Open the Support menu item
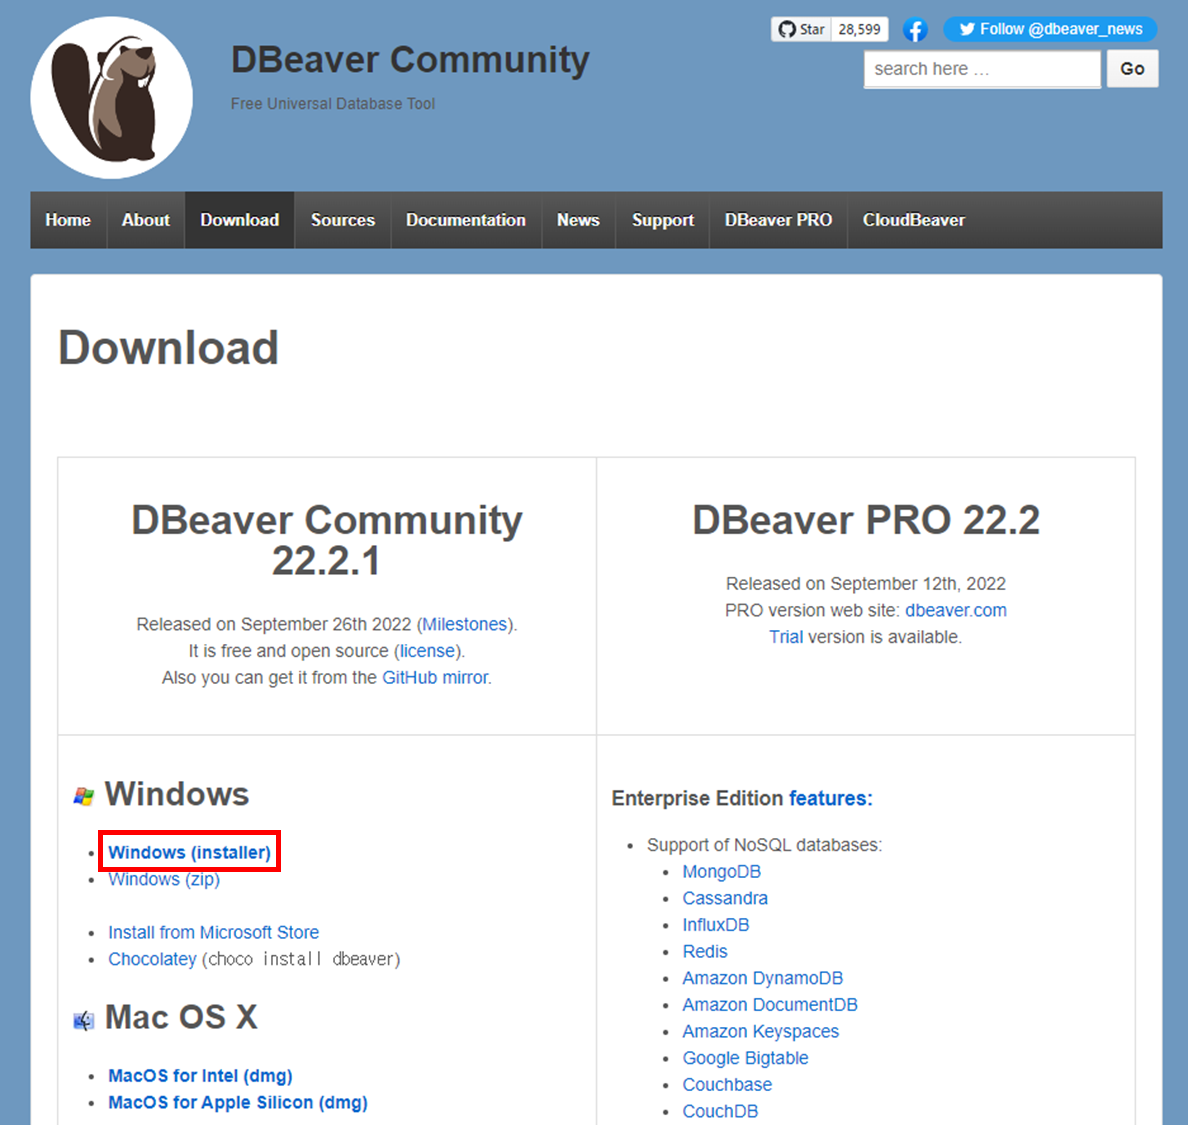This screenshot has height=1125, width=1188. tap(663, 220)
